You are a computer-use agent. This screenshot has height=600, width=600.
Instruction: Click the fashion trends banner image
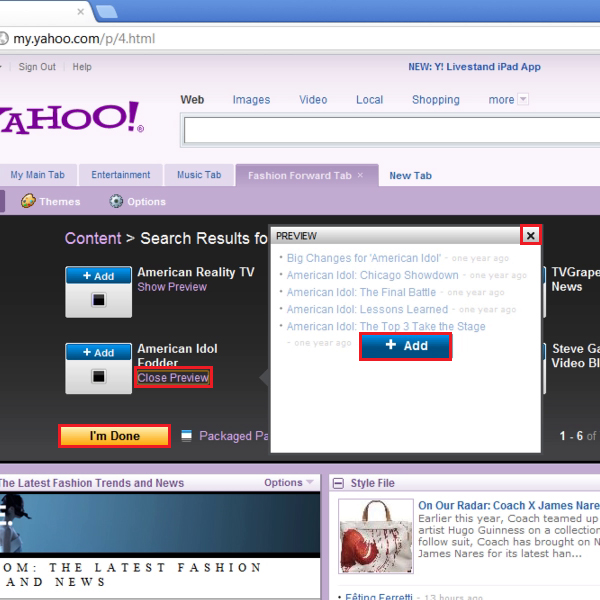click(160, 523)
